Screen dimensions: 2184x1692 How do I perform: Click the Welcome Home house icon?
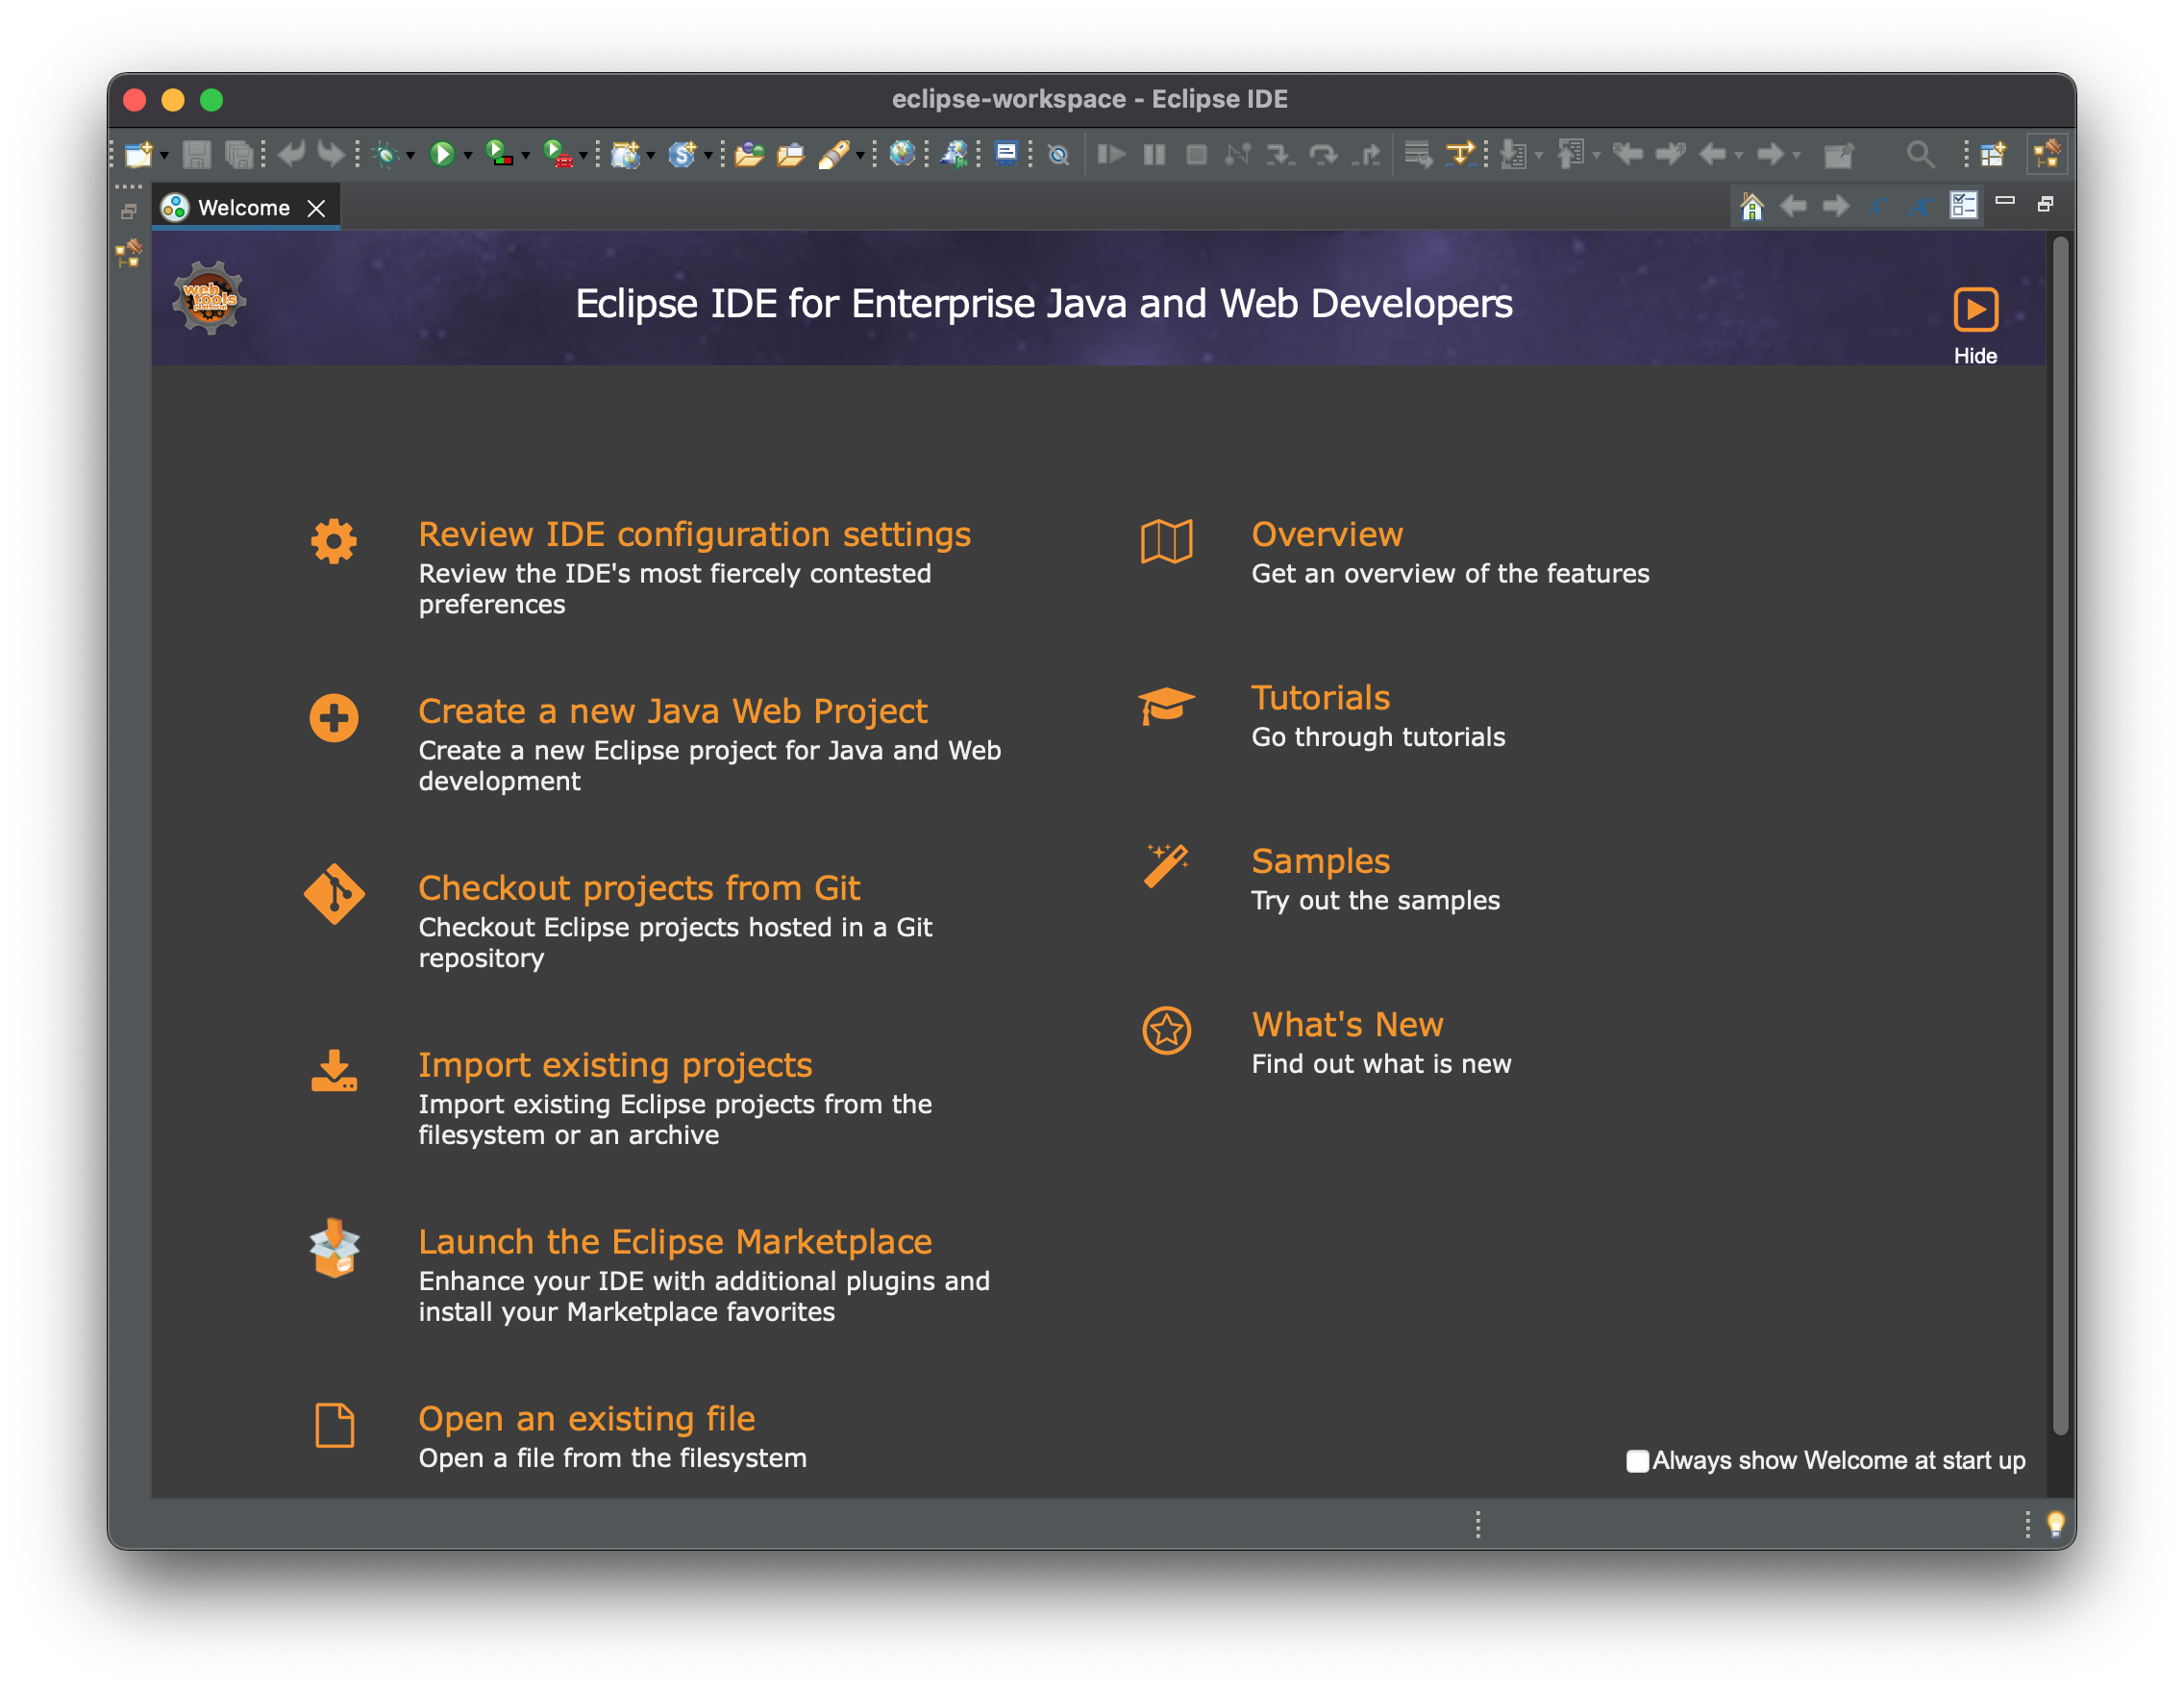click(x=1751, y=207)
